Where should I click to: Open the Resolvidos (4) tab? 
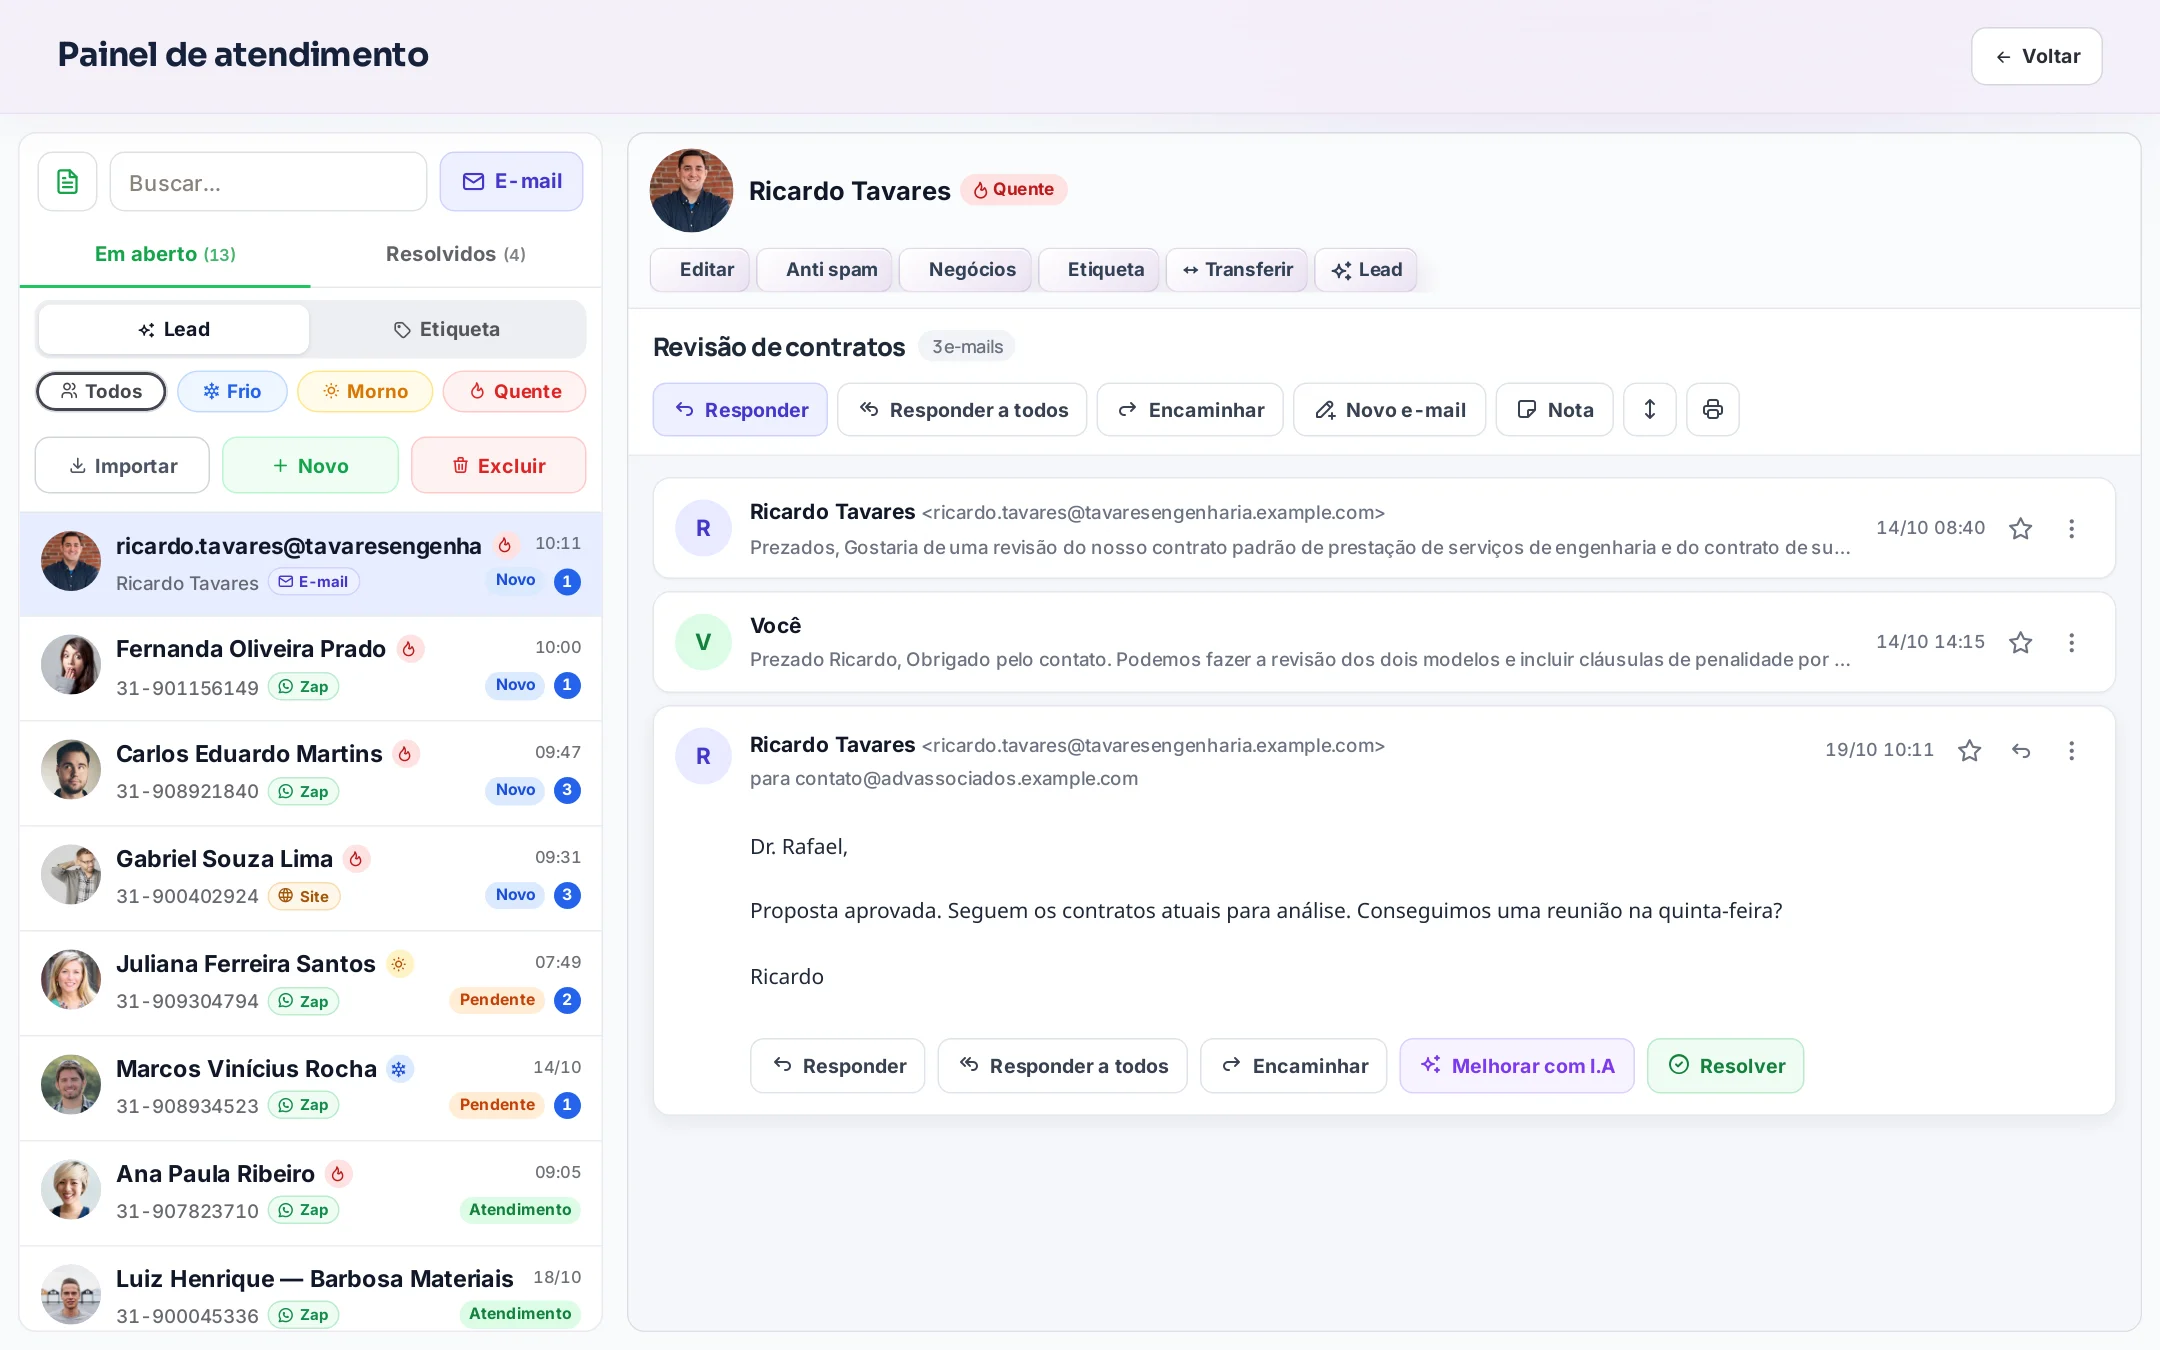pos(456,254)
